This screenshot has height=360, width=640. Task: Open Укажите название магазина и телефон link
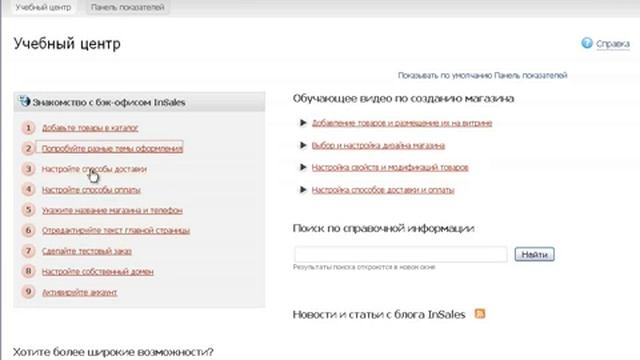click(112, 210)
